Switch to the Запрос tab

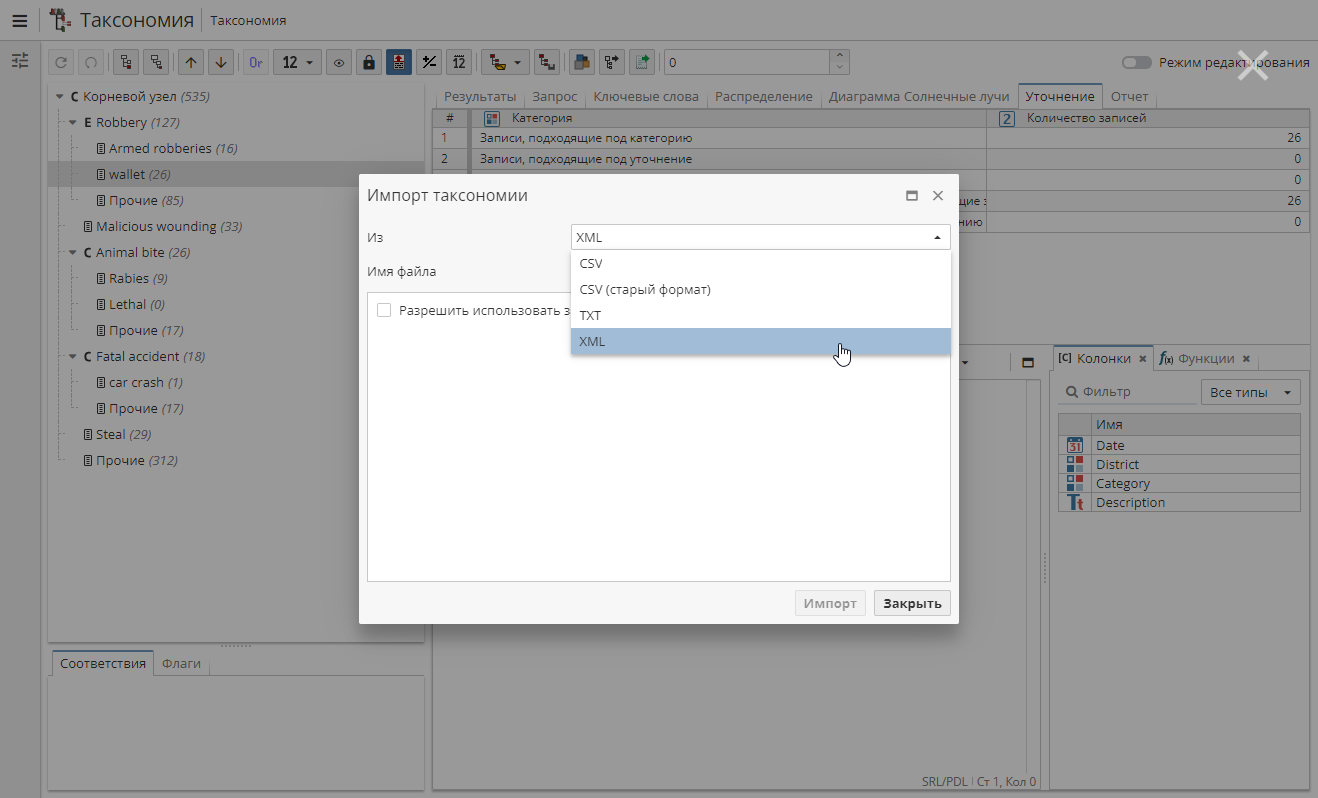point(555,97)
